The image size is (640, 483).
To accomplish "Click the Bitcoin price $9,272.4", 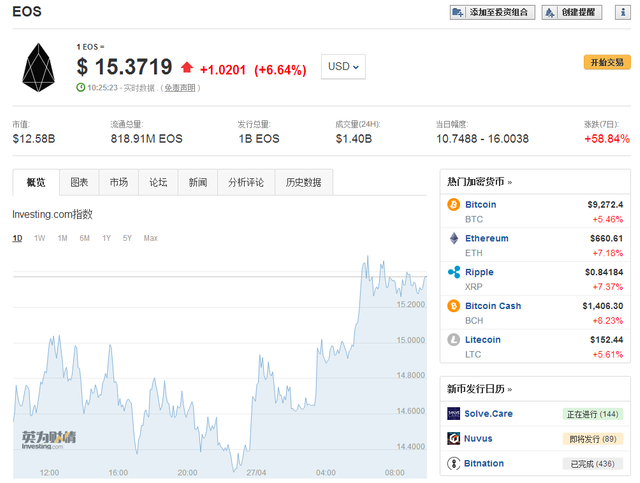I will 605,205.
